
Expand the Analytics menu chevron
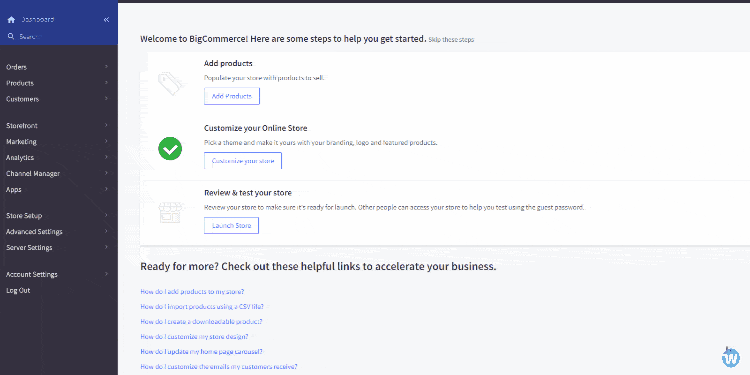tap(106, 157)
